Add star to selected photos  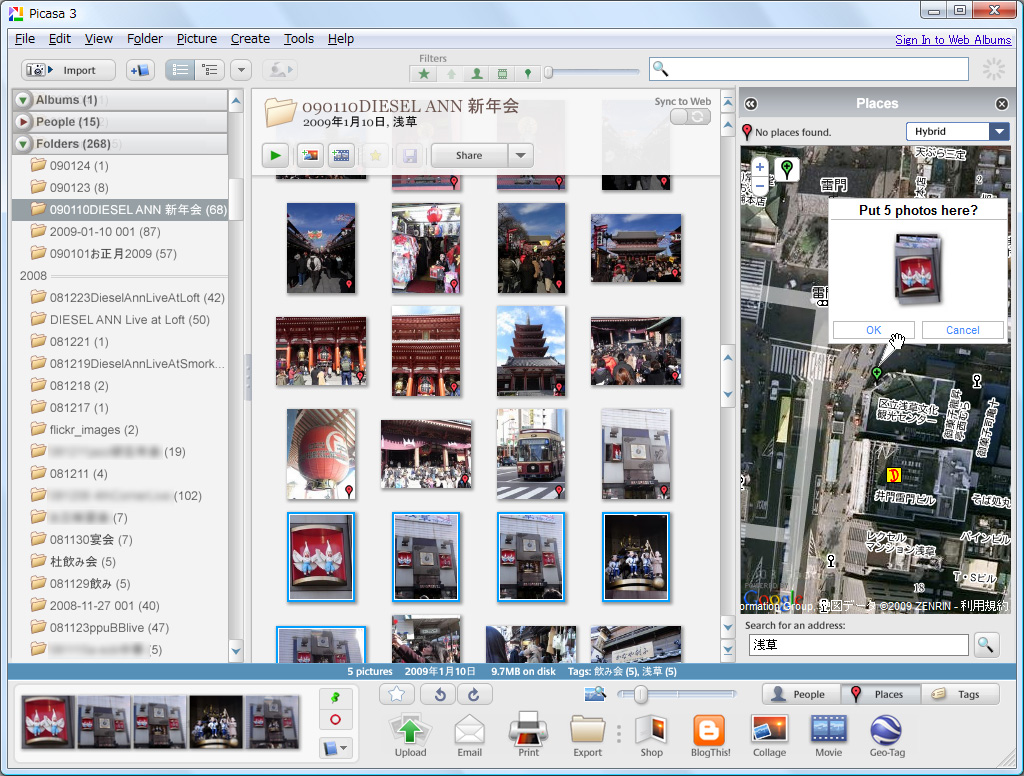pos(396,694)
